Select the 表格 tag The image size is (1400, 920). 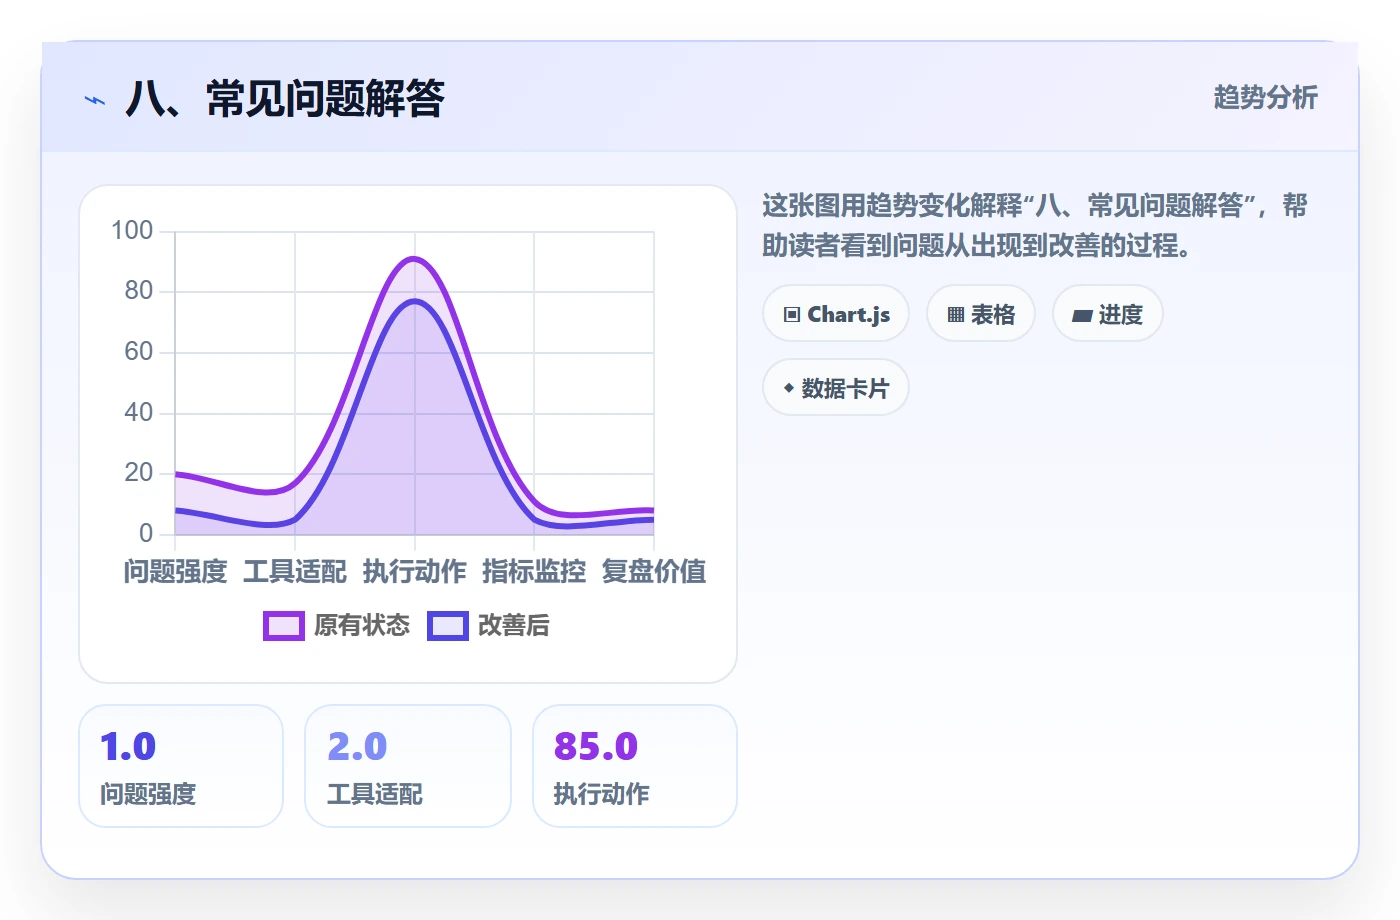(981, 314)
